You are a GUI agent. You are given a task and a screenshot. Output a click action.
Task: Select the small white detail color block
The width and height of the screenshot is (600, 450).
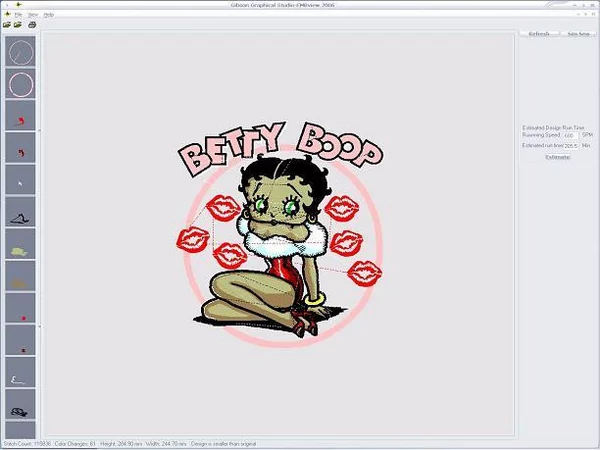point(20,180)
